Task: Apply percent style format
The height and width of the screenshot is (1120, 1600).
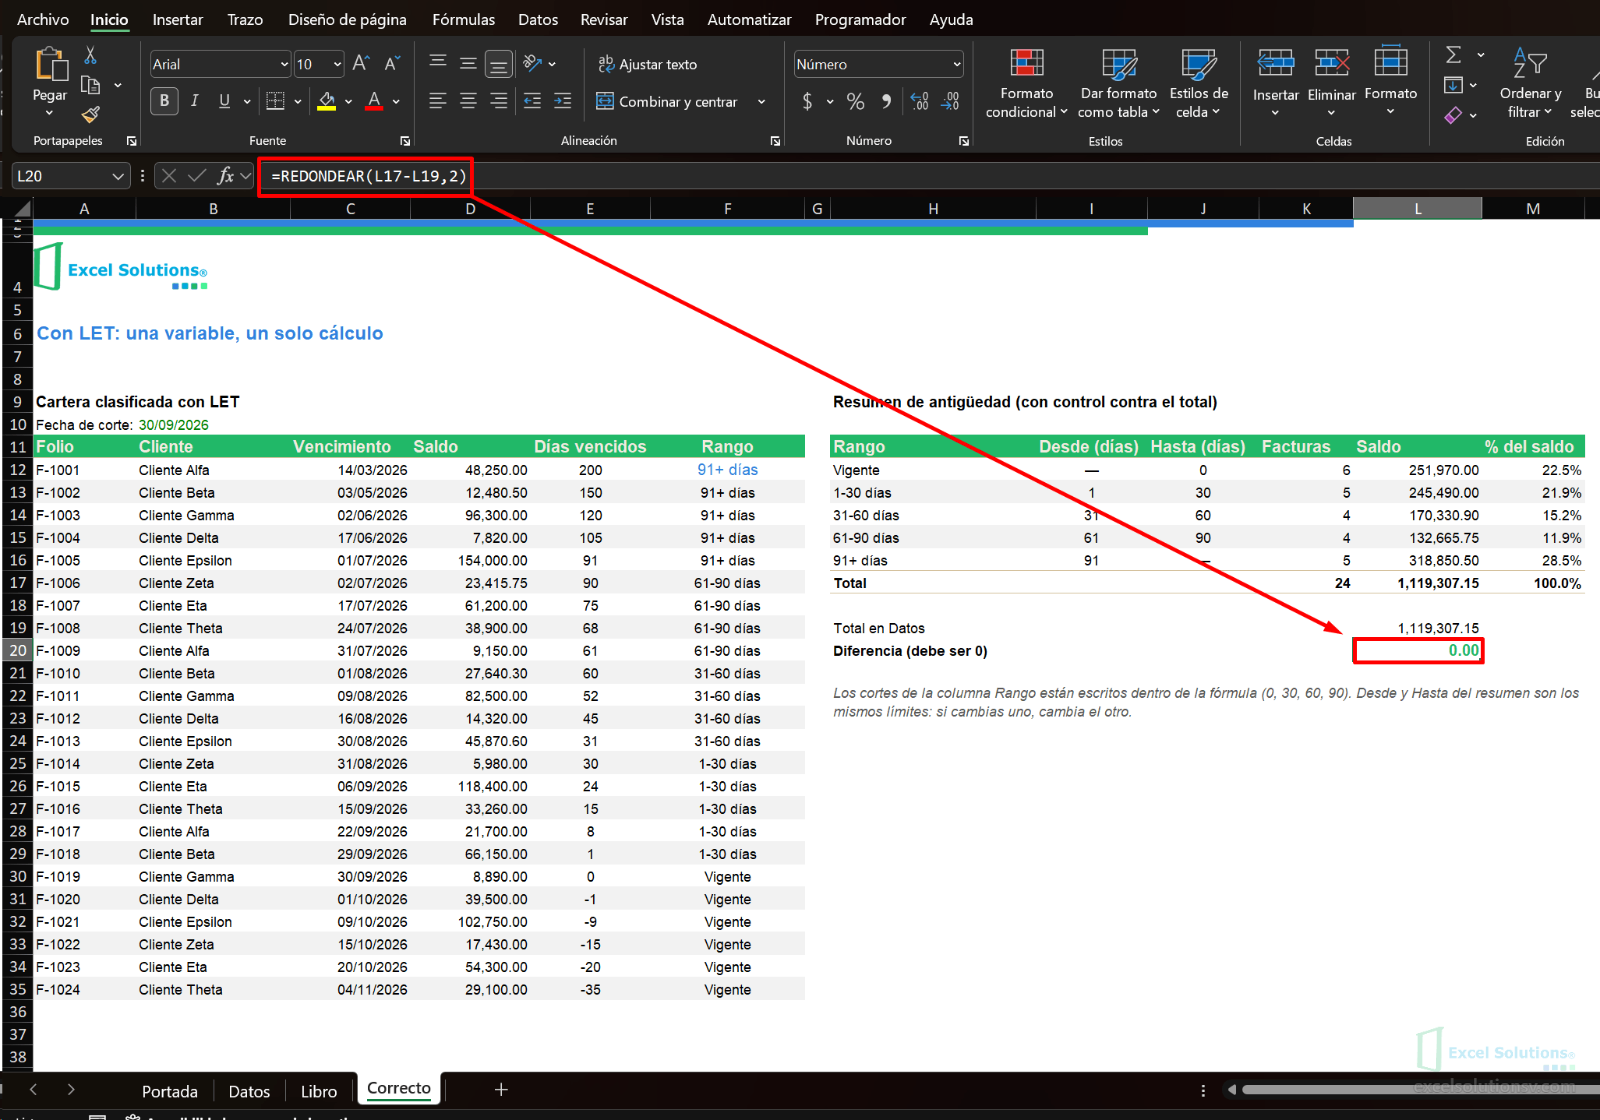Action: (x=855, y=101)
